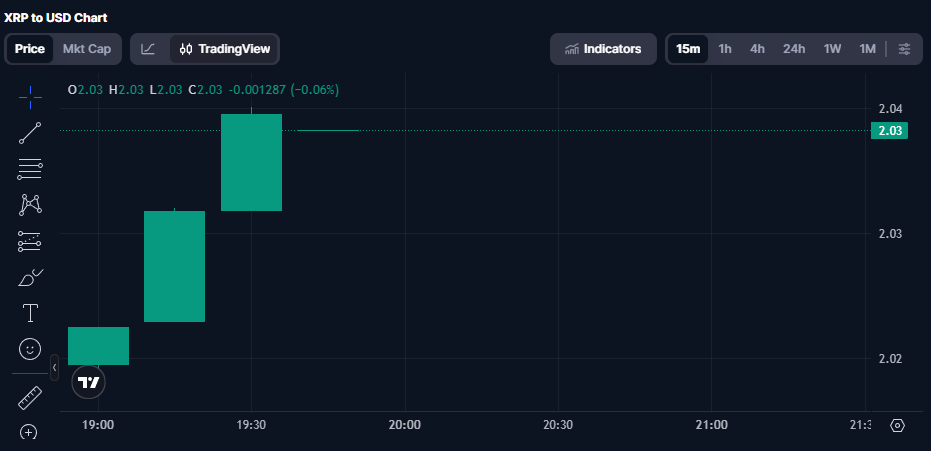This screenshot has height=451, width=931.
Task: Select the ruler measure tool
Action: 30,398
